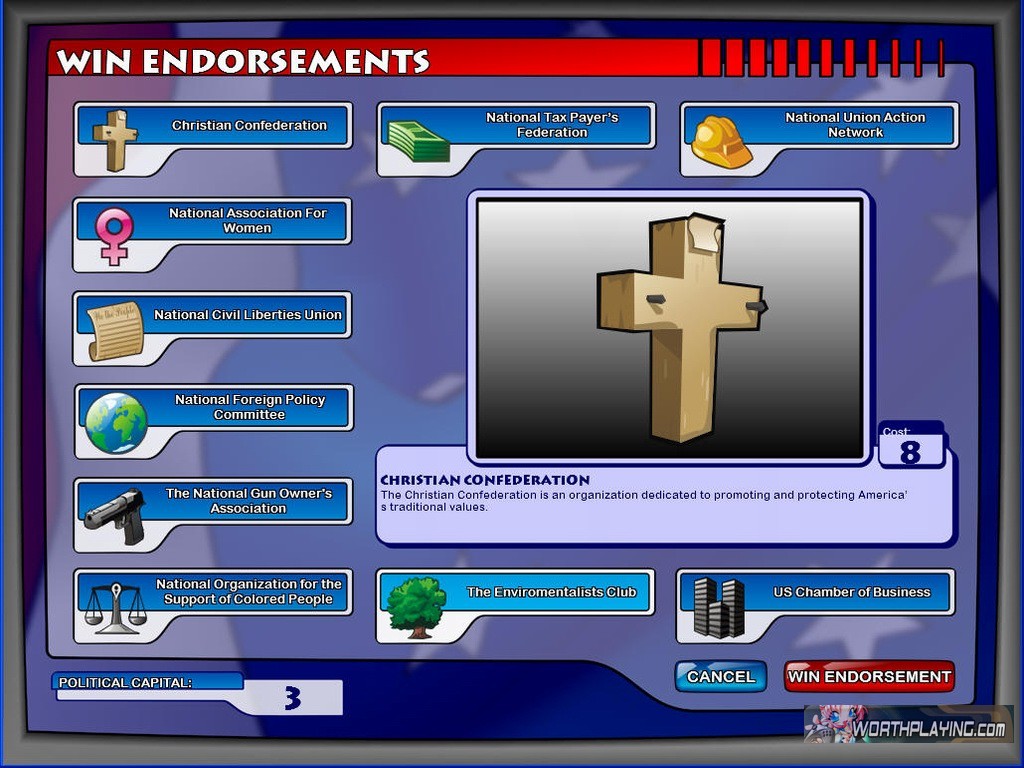Select the pink female symbol icon
This screenshot has width=1024, height=768.
[x=114, y=235]
